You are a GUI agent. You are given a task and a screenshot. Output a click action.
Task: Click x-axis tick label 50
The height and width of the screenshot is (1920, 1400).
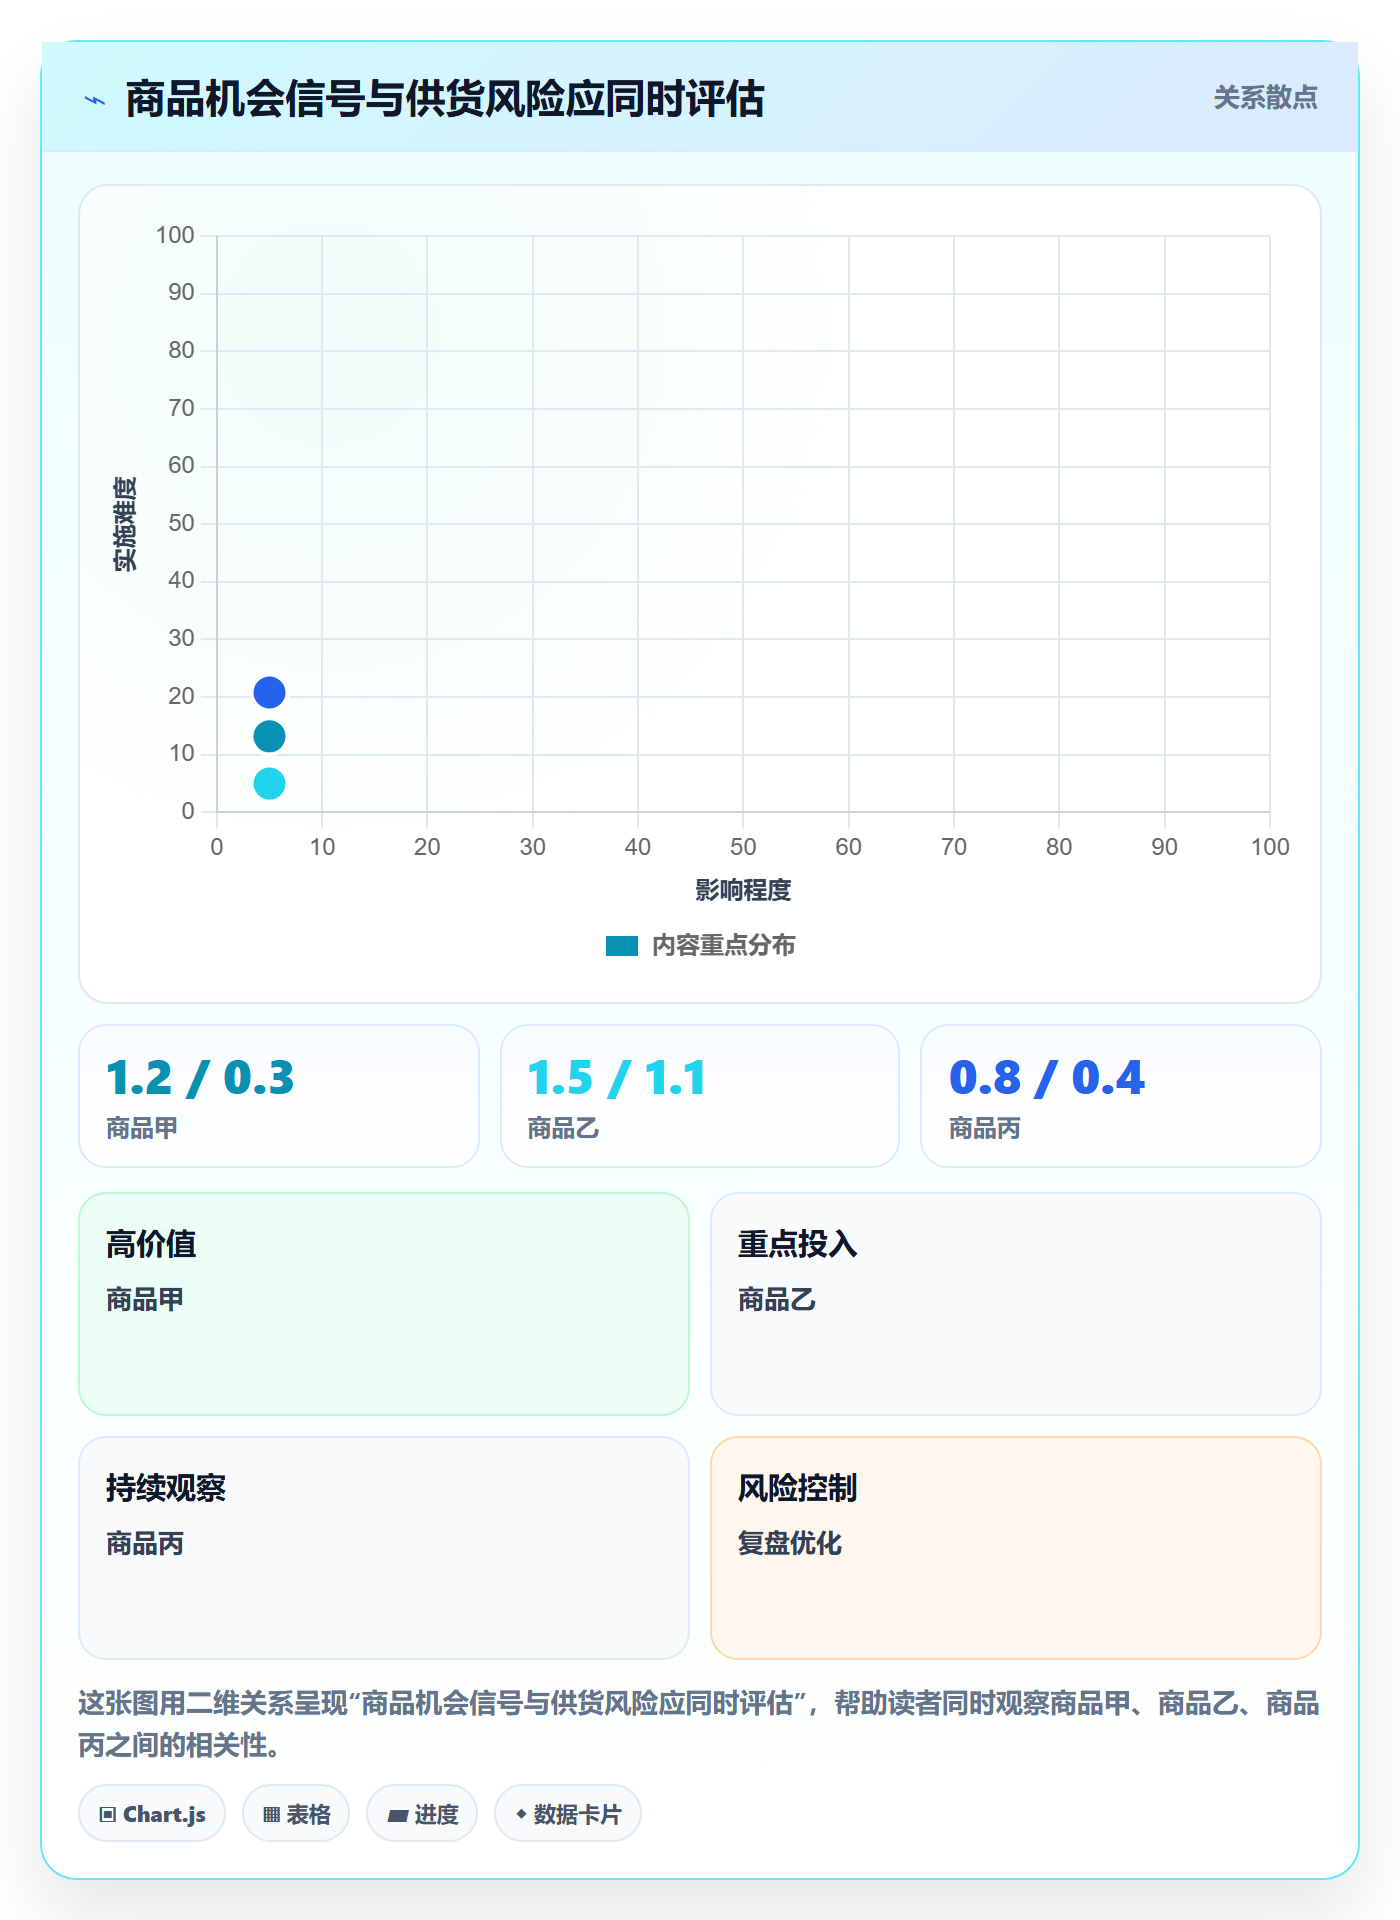coord(743,847)
